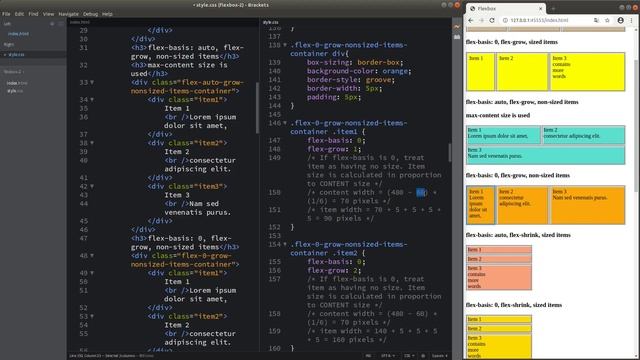Viewport: 640px width, 360px height.
Task: Click salmon Item 3 'contains more words' box
Action: click(499, 277)
